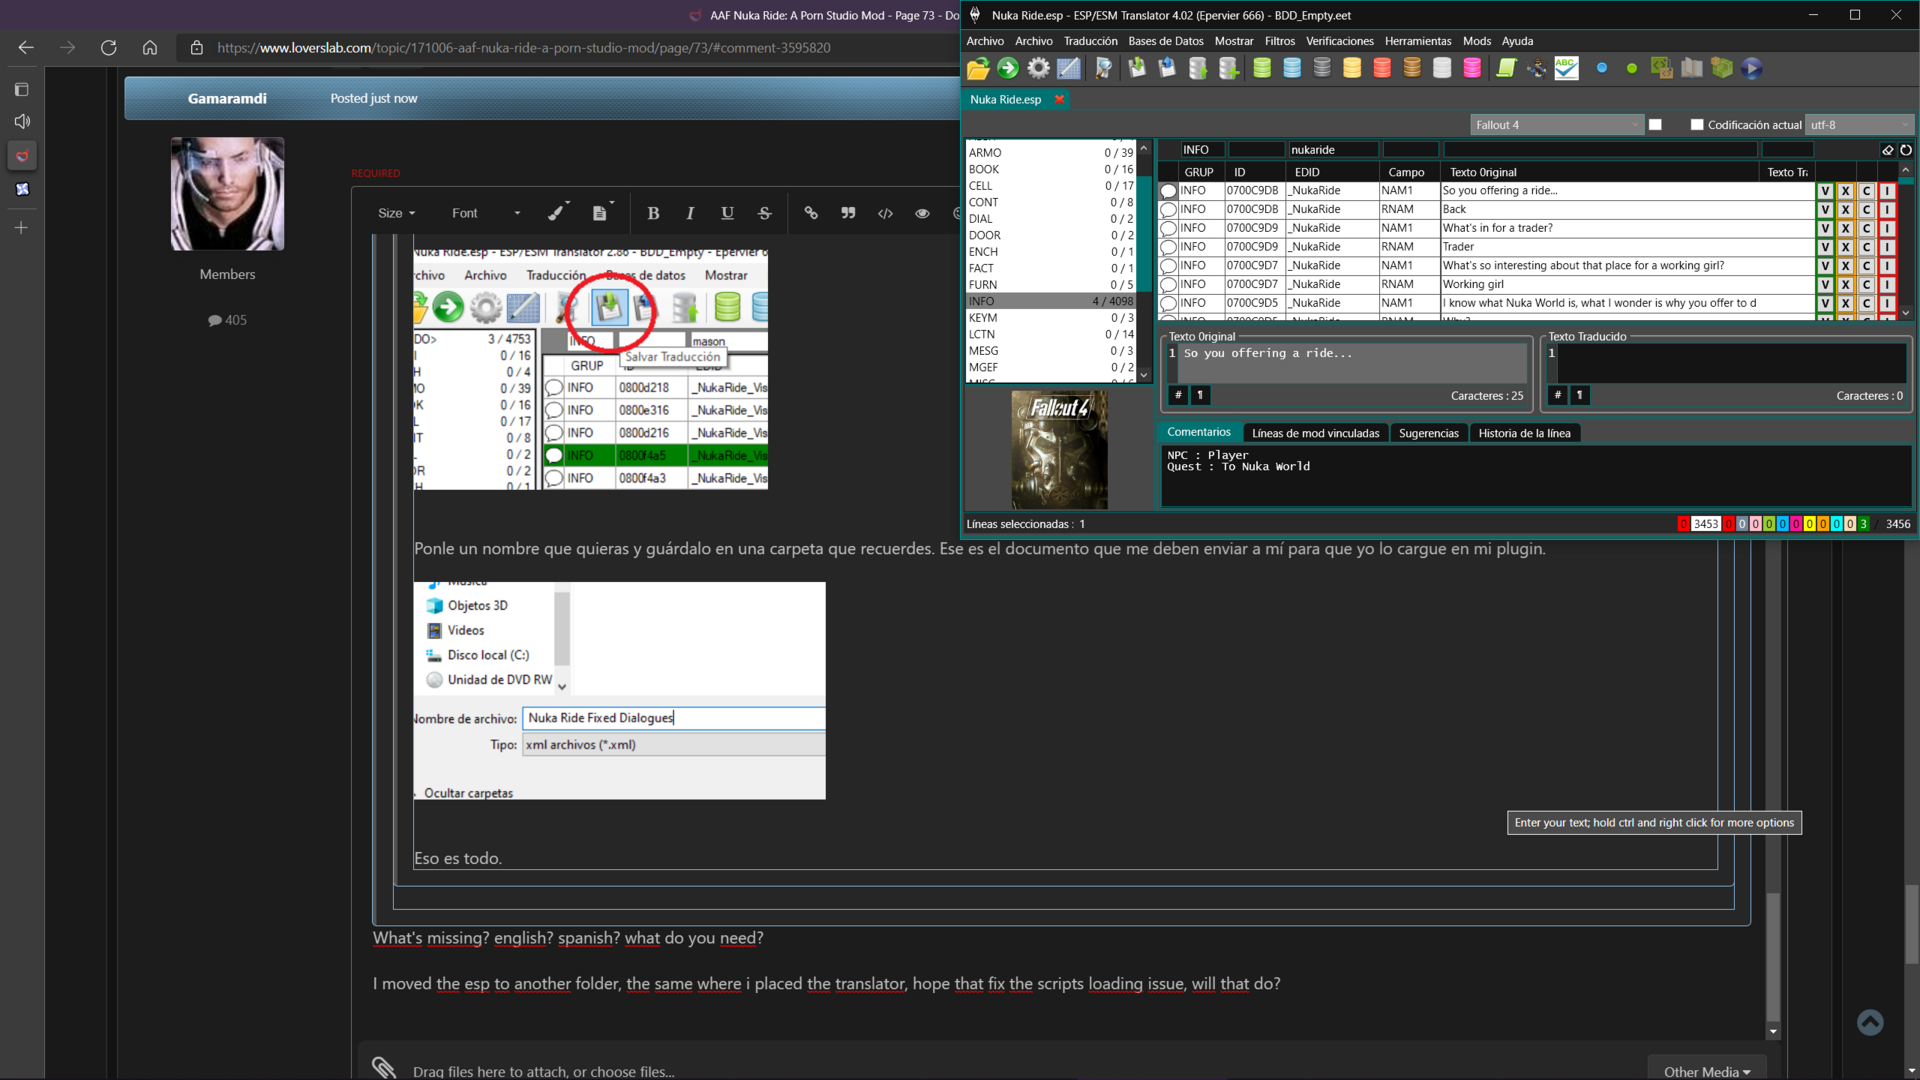Open file with the yellow folder icon
The width and height of the screenshot is (1920, 1080).
978,68
